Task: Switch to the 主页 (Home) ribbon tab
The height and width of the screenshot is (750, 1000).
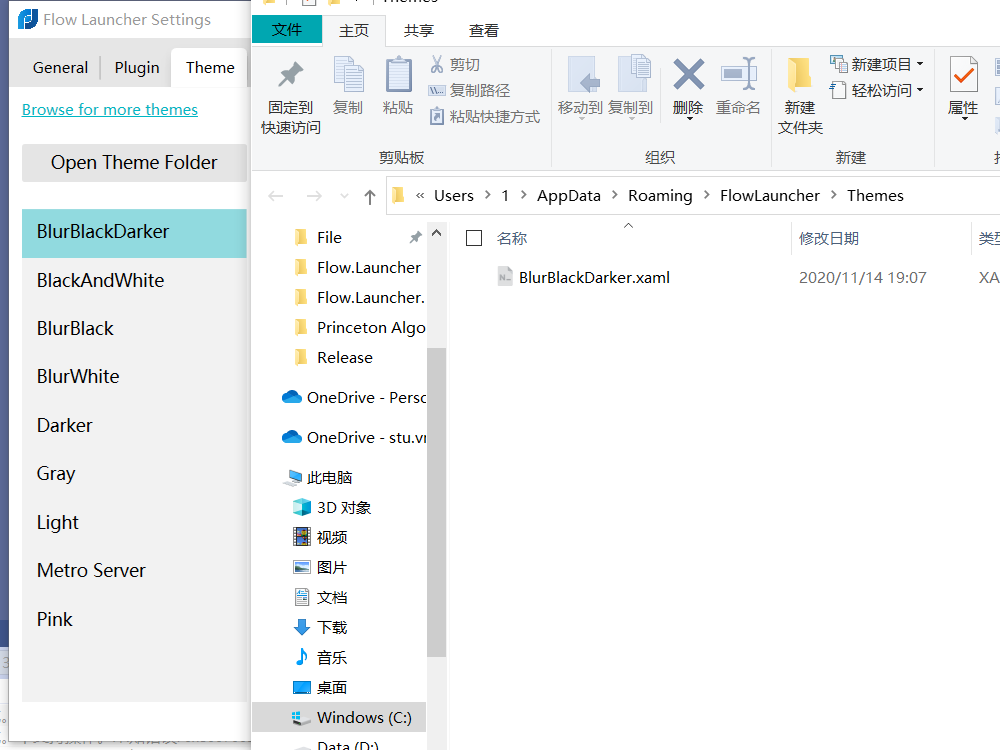Action: 354,31
